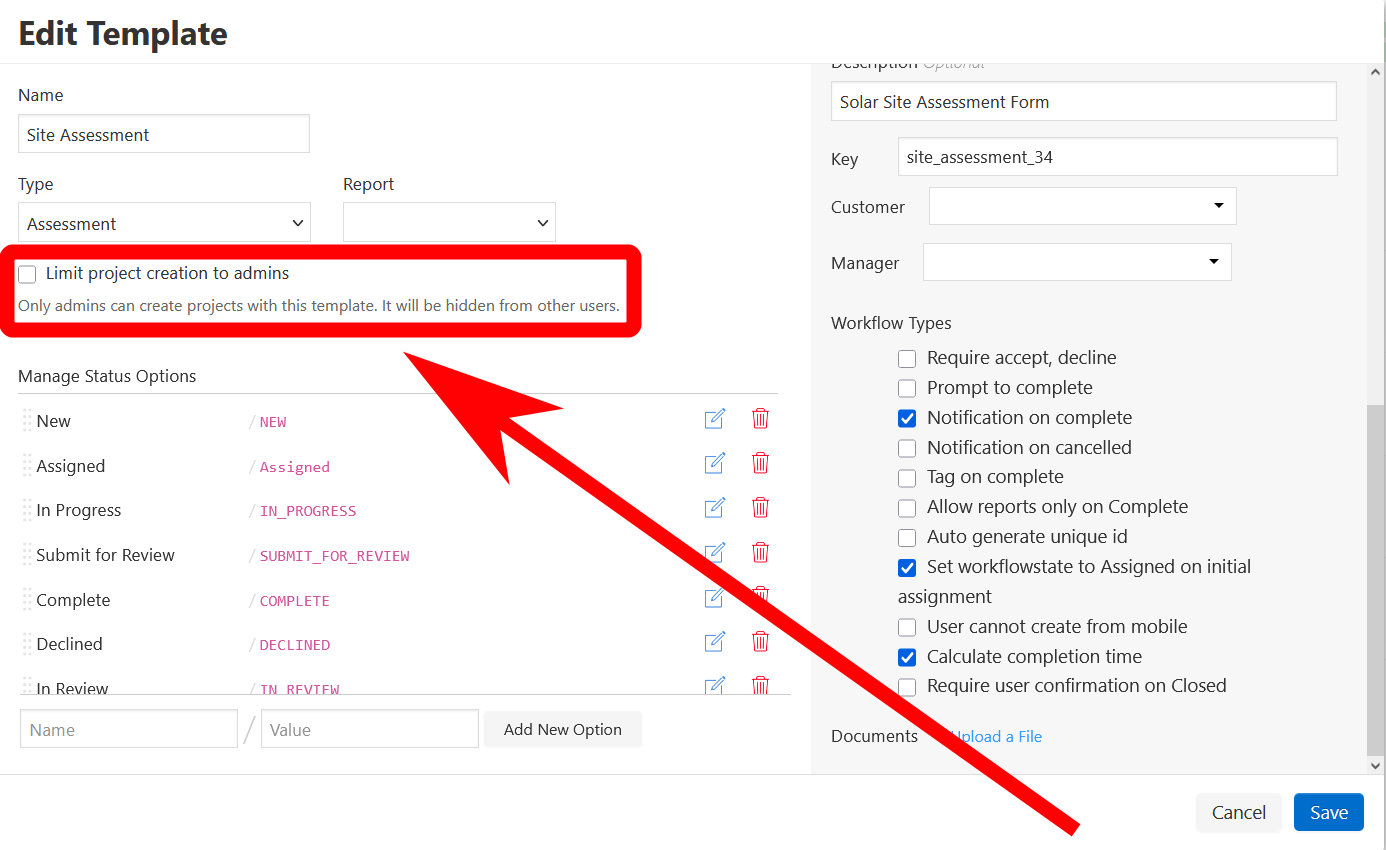
Task: Click the right panel scrollbar thumb
Action: point(1376,580)
